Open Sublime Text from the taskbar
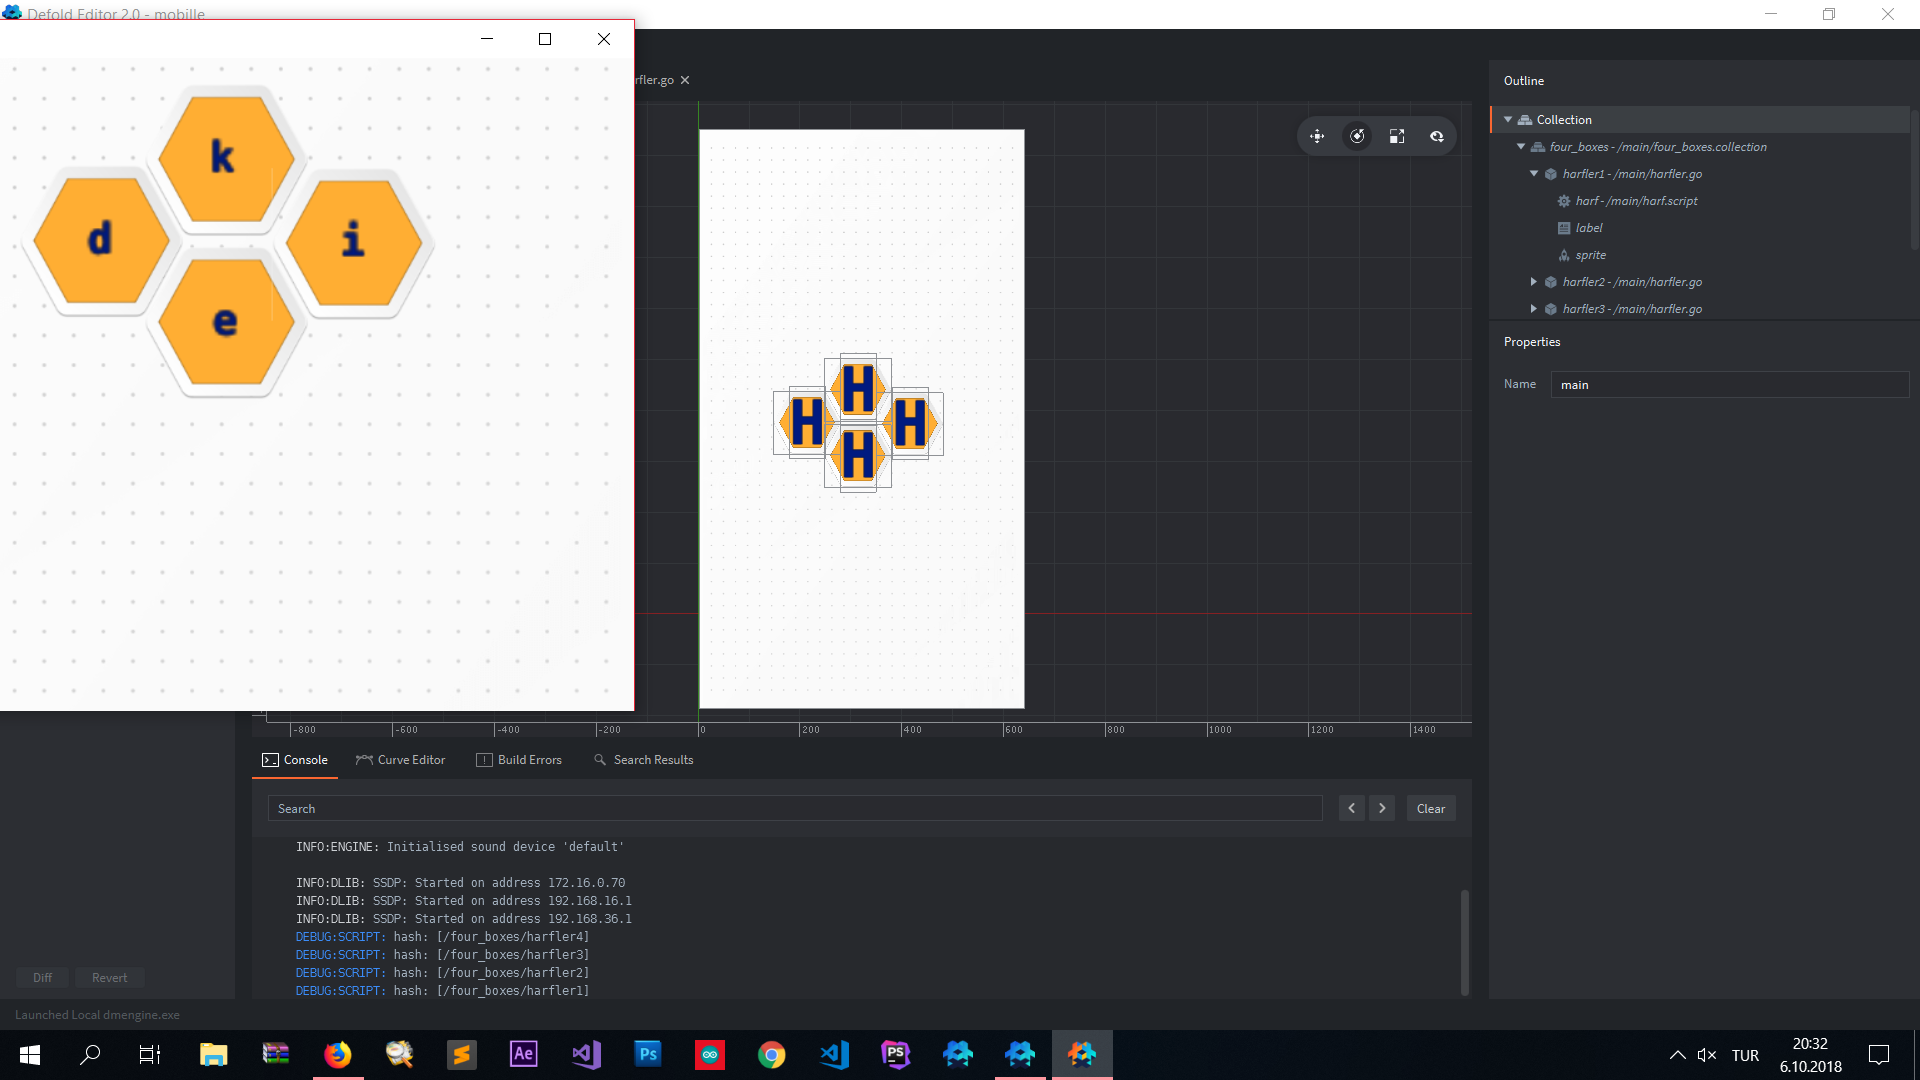 coord(461,1055)
